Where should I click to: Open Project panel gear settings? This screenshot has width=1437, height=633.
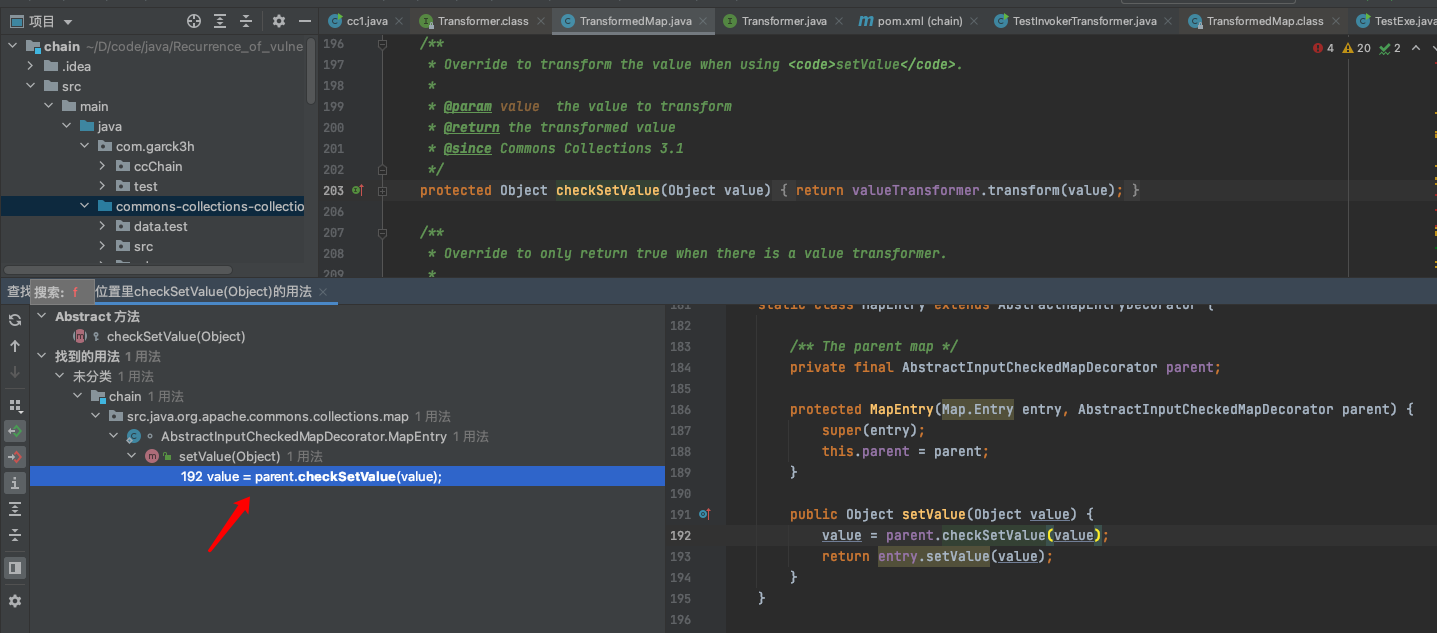pos(279,21)
